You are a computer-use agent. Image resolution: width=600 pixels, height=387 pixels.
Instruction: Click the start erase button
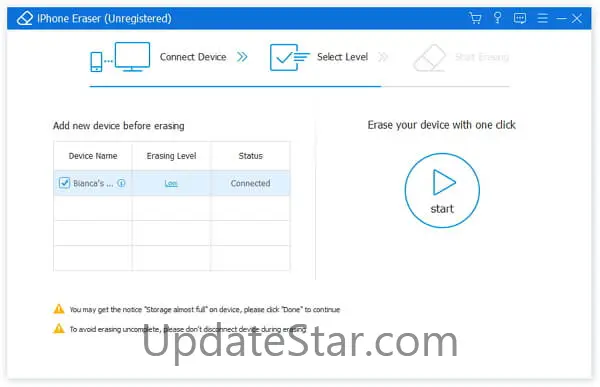[442, 190]
